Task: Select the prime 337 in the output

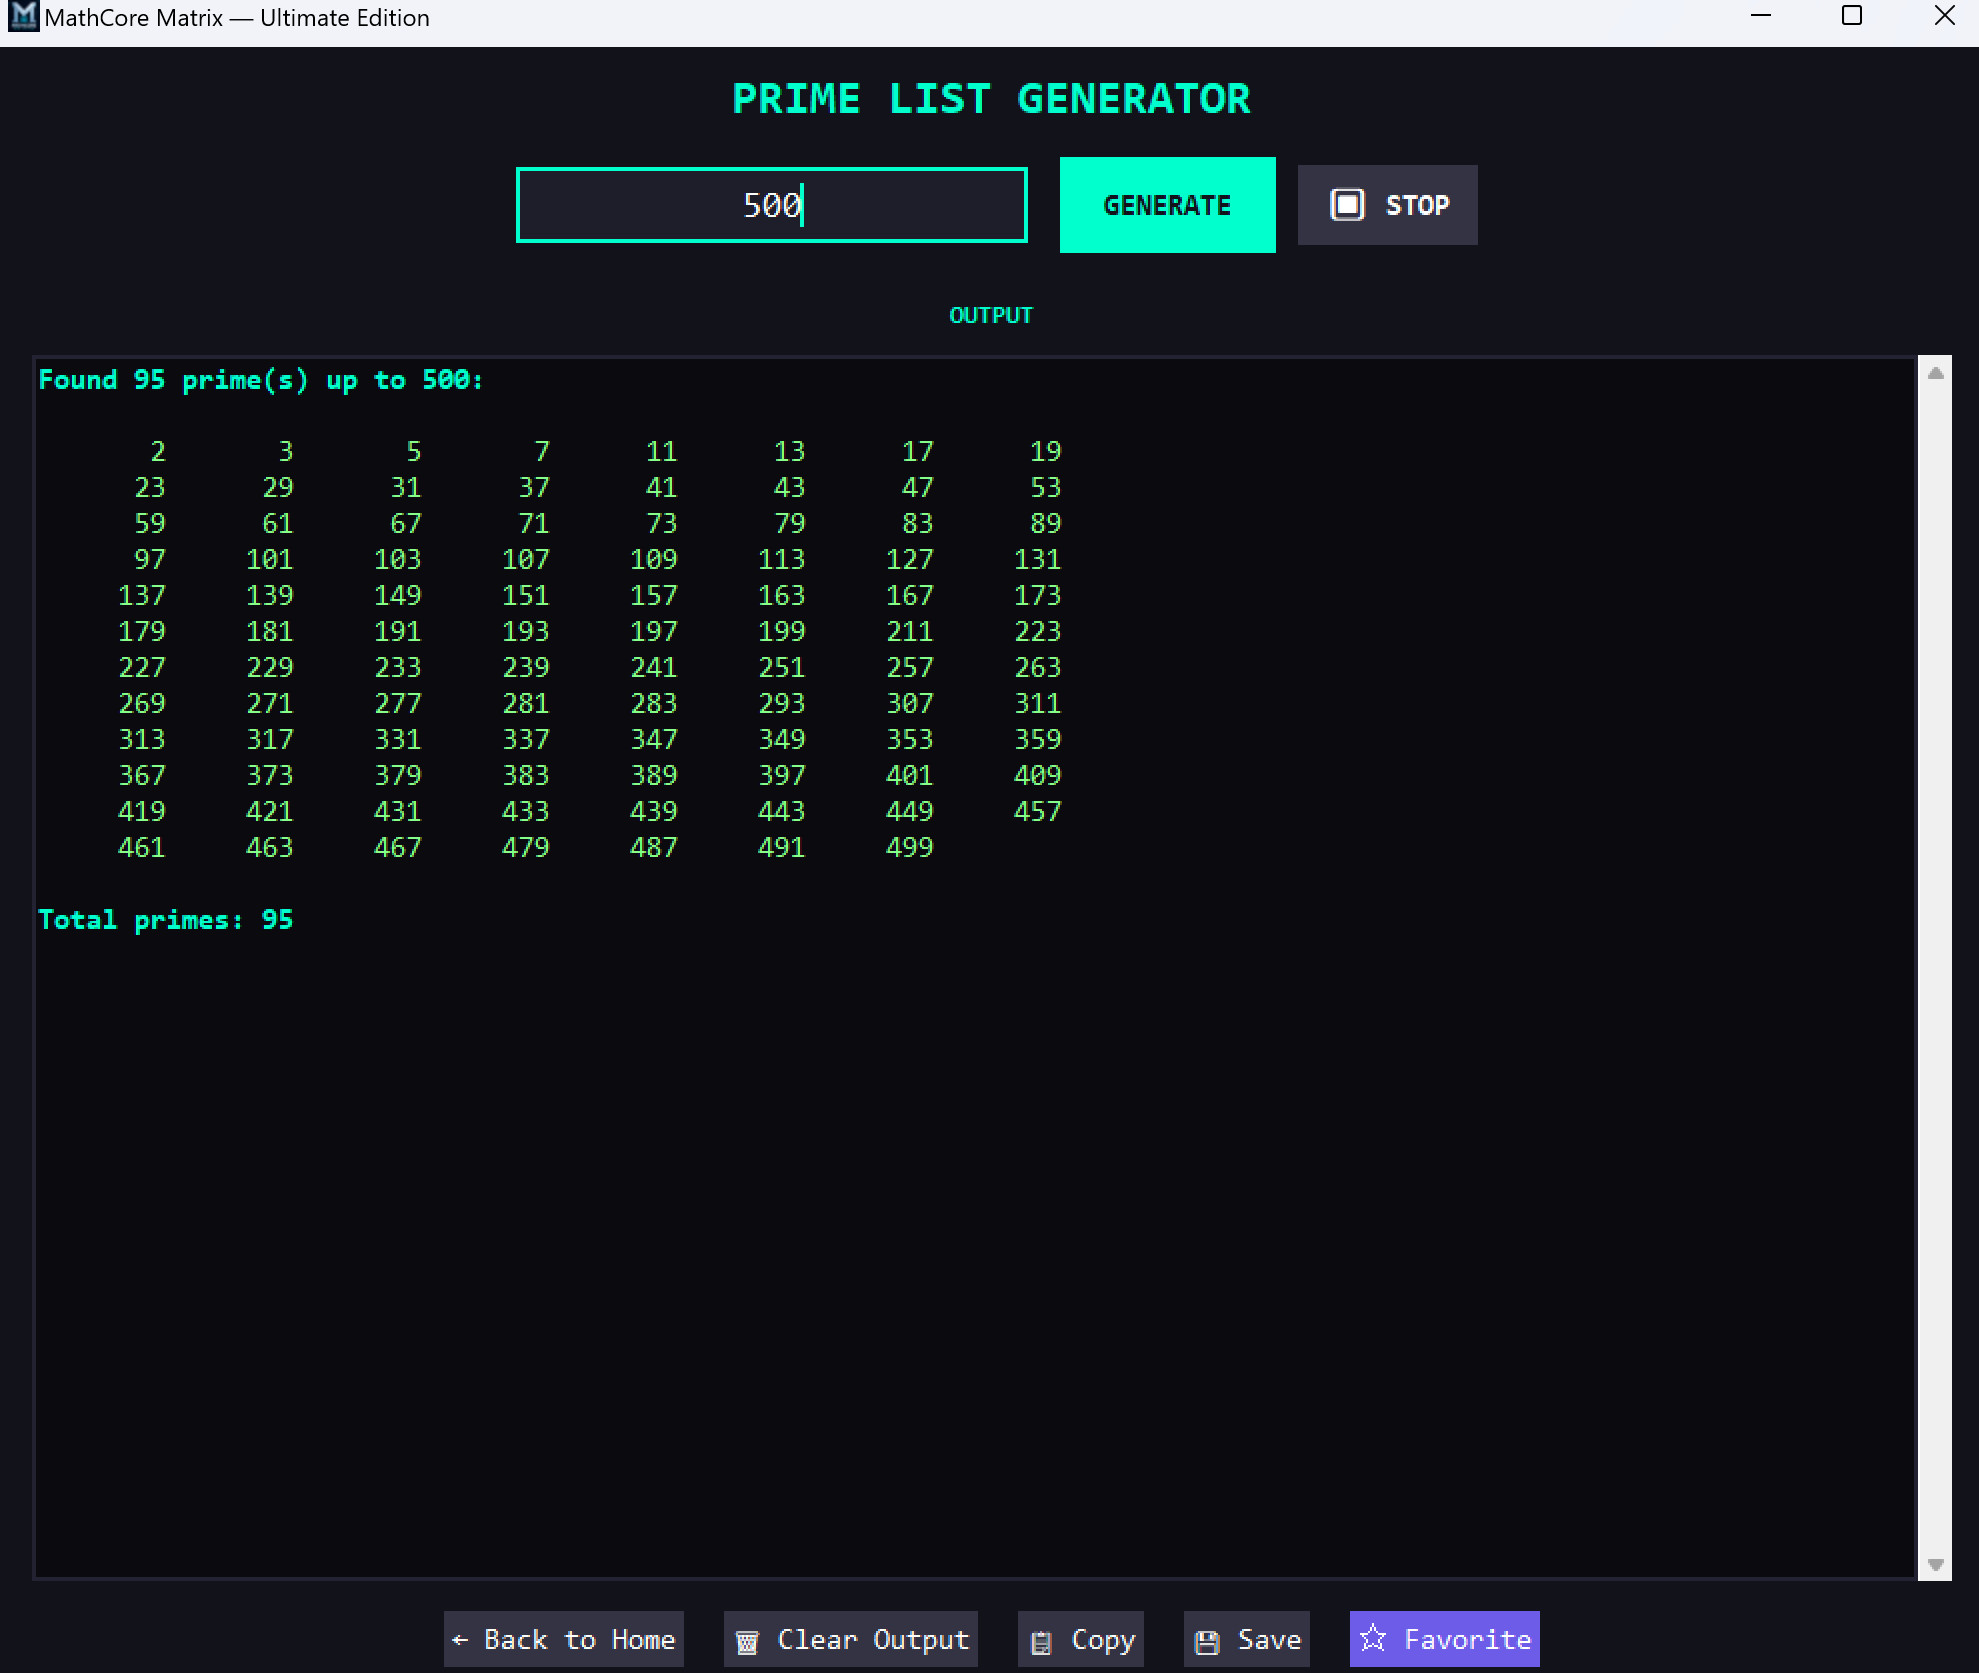Action: click(525, 740)
